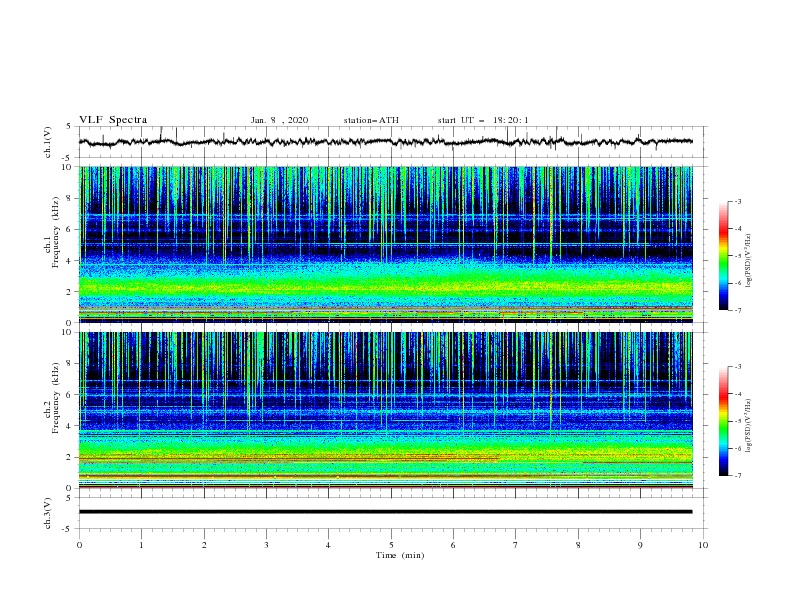Click the ch.1 frequency tick label "4"

click(70, 261)
